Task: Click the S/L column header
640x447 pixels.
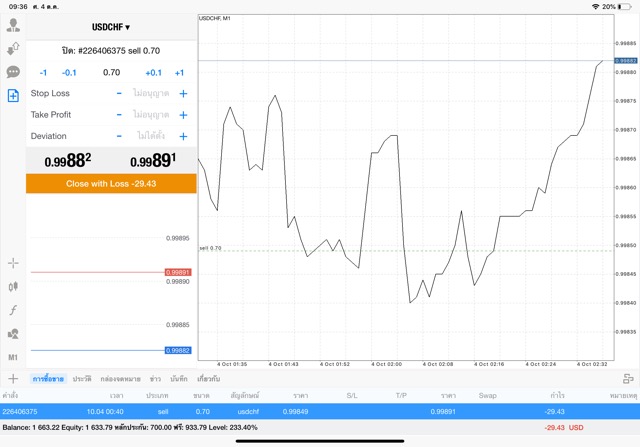Action: click(352, 396)
